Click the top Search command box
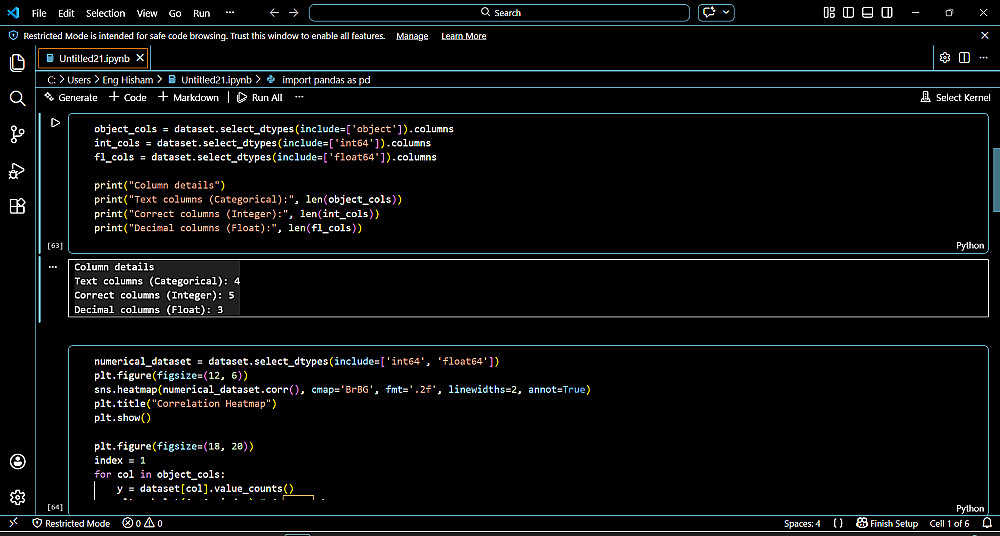The image size is (1000, 536). pos(499,13)
